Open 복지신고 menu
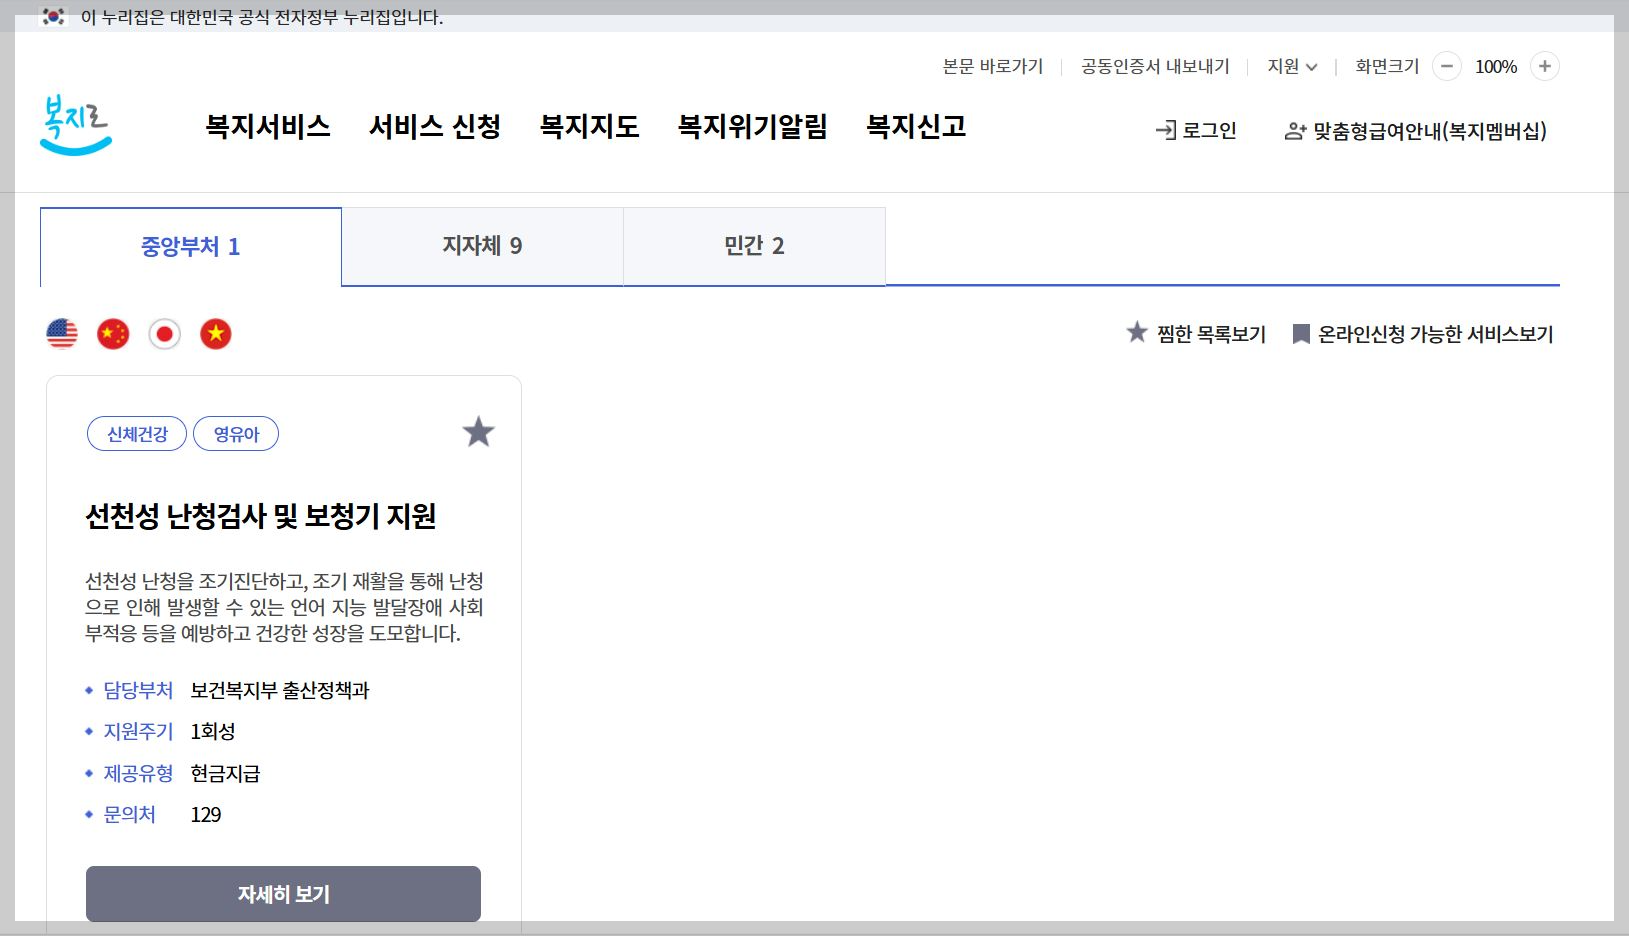 (x=916, y=127)
